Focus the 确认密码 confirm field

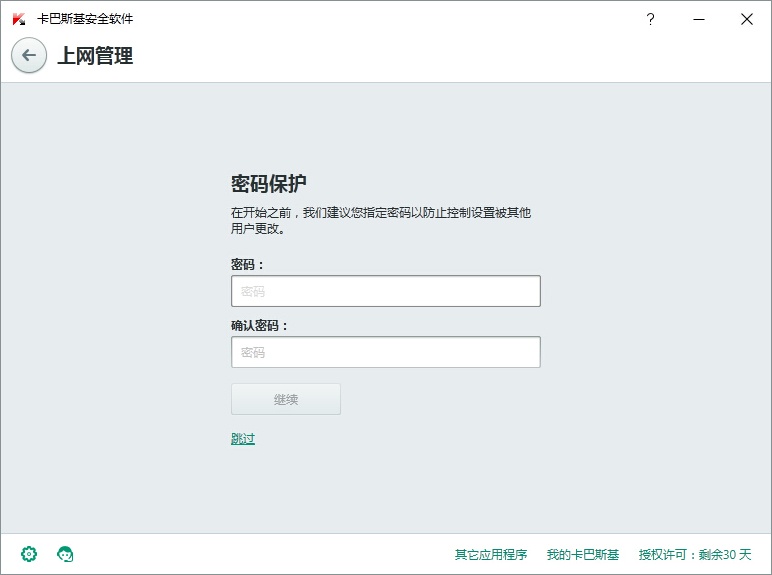click(x=386, y=352)
